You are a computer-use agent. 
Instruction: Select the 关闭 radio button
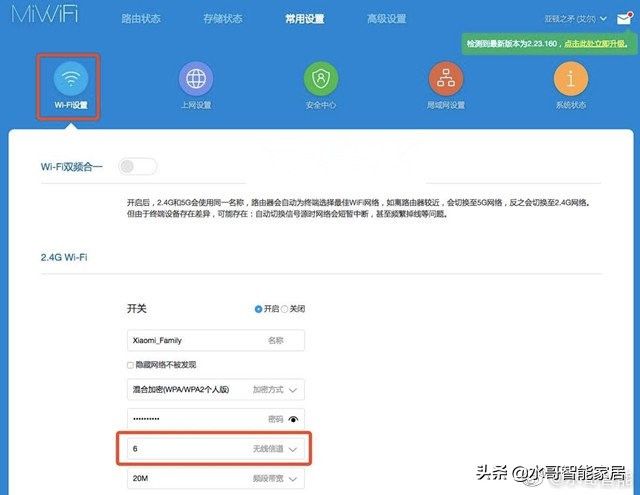[x=284, y=309]
